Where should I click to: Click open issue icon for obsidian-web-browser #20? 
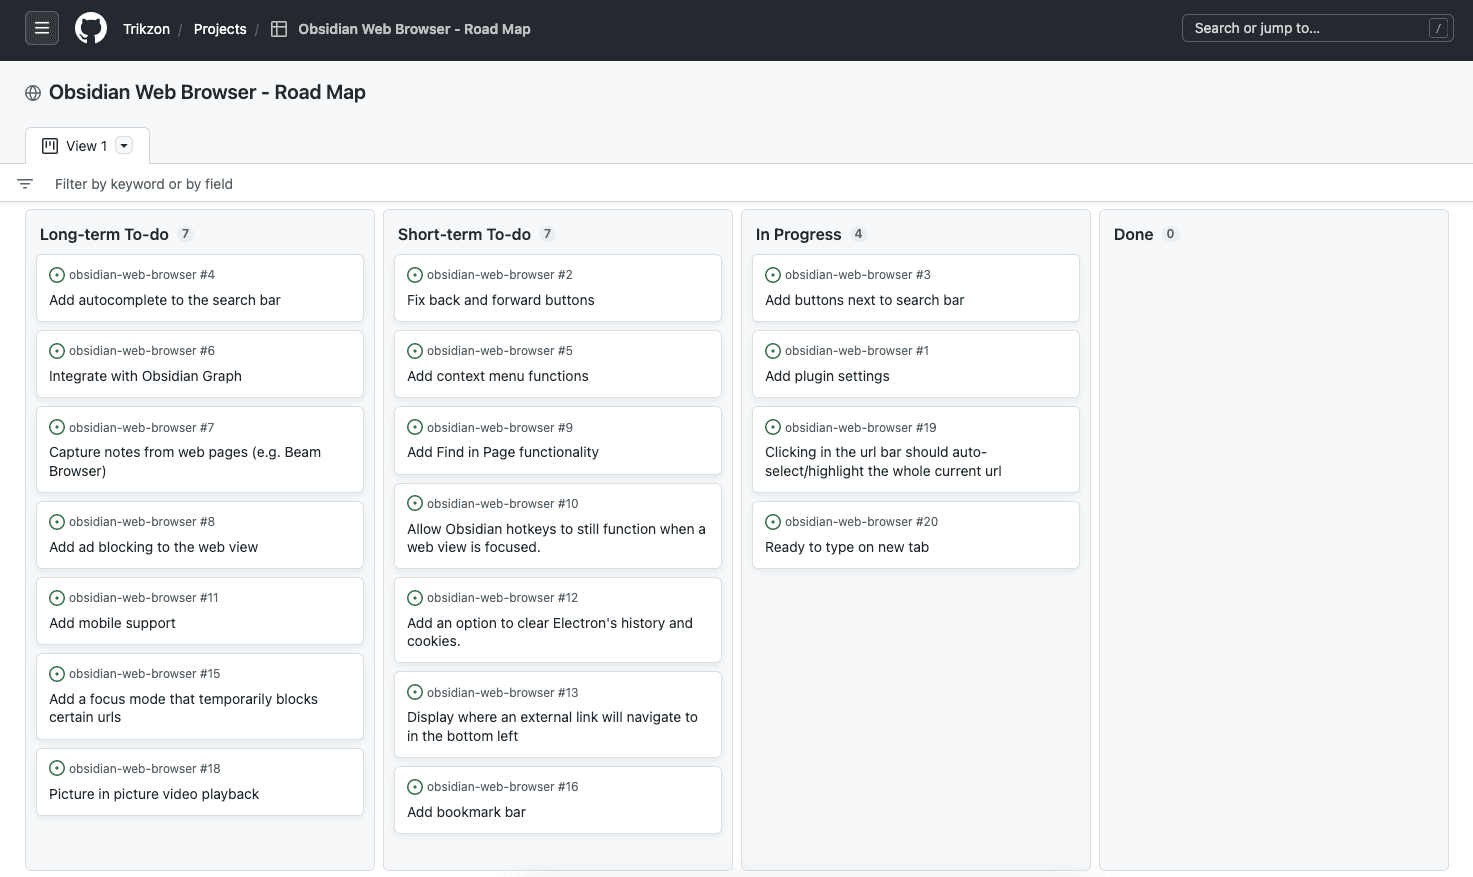pyautogui.click(x=773, y=522)
